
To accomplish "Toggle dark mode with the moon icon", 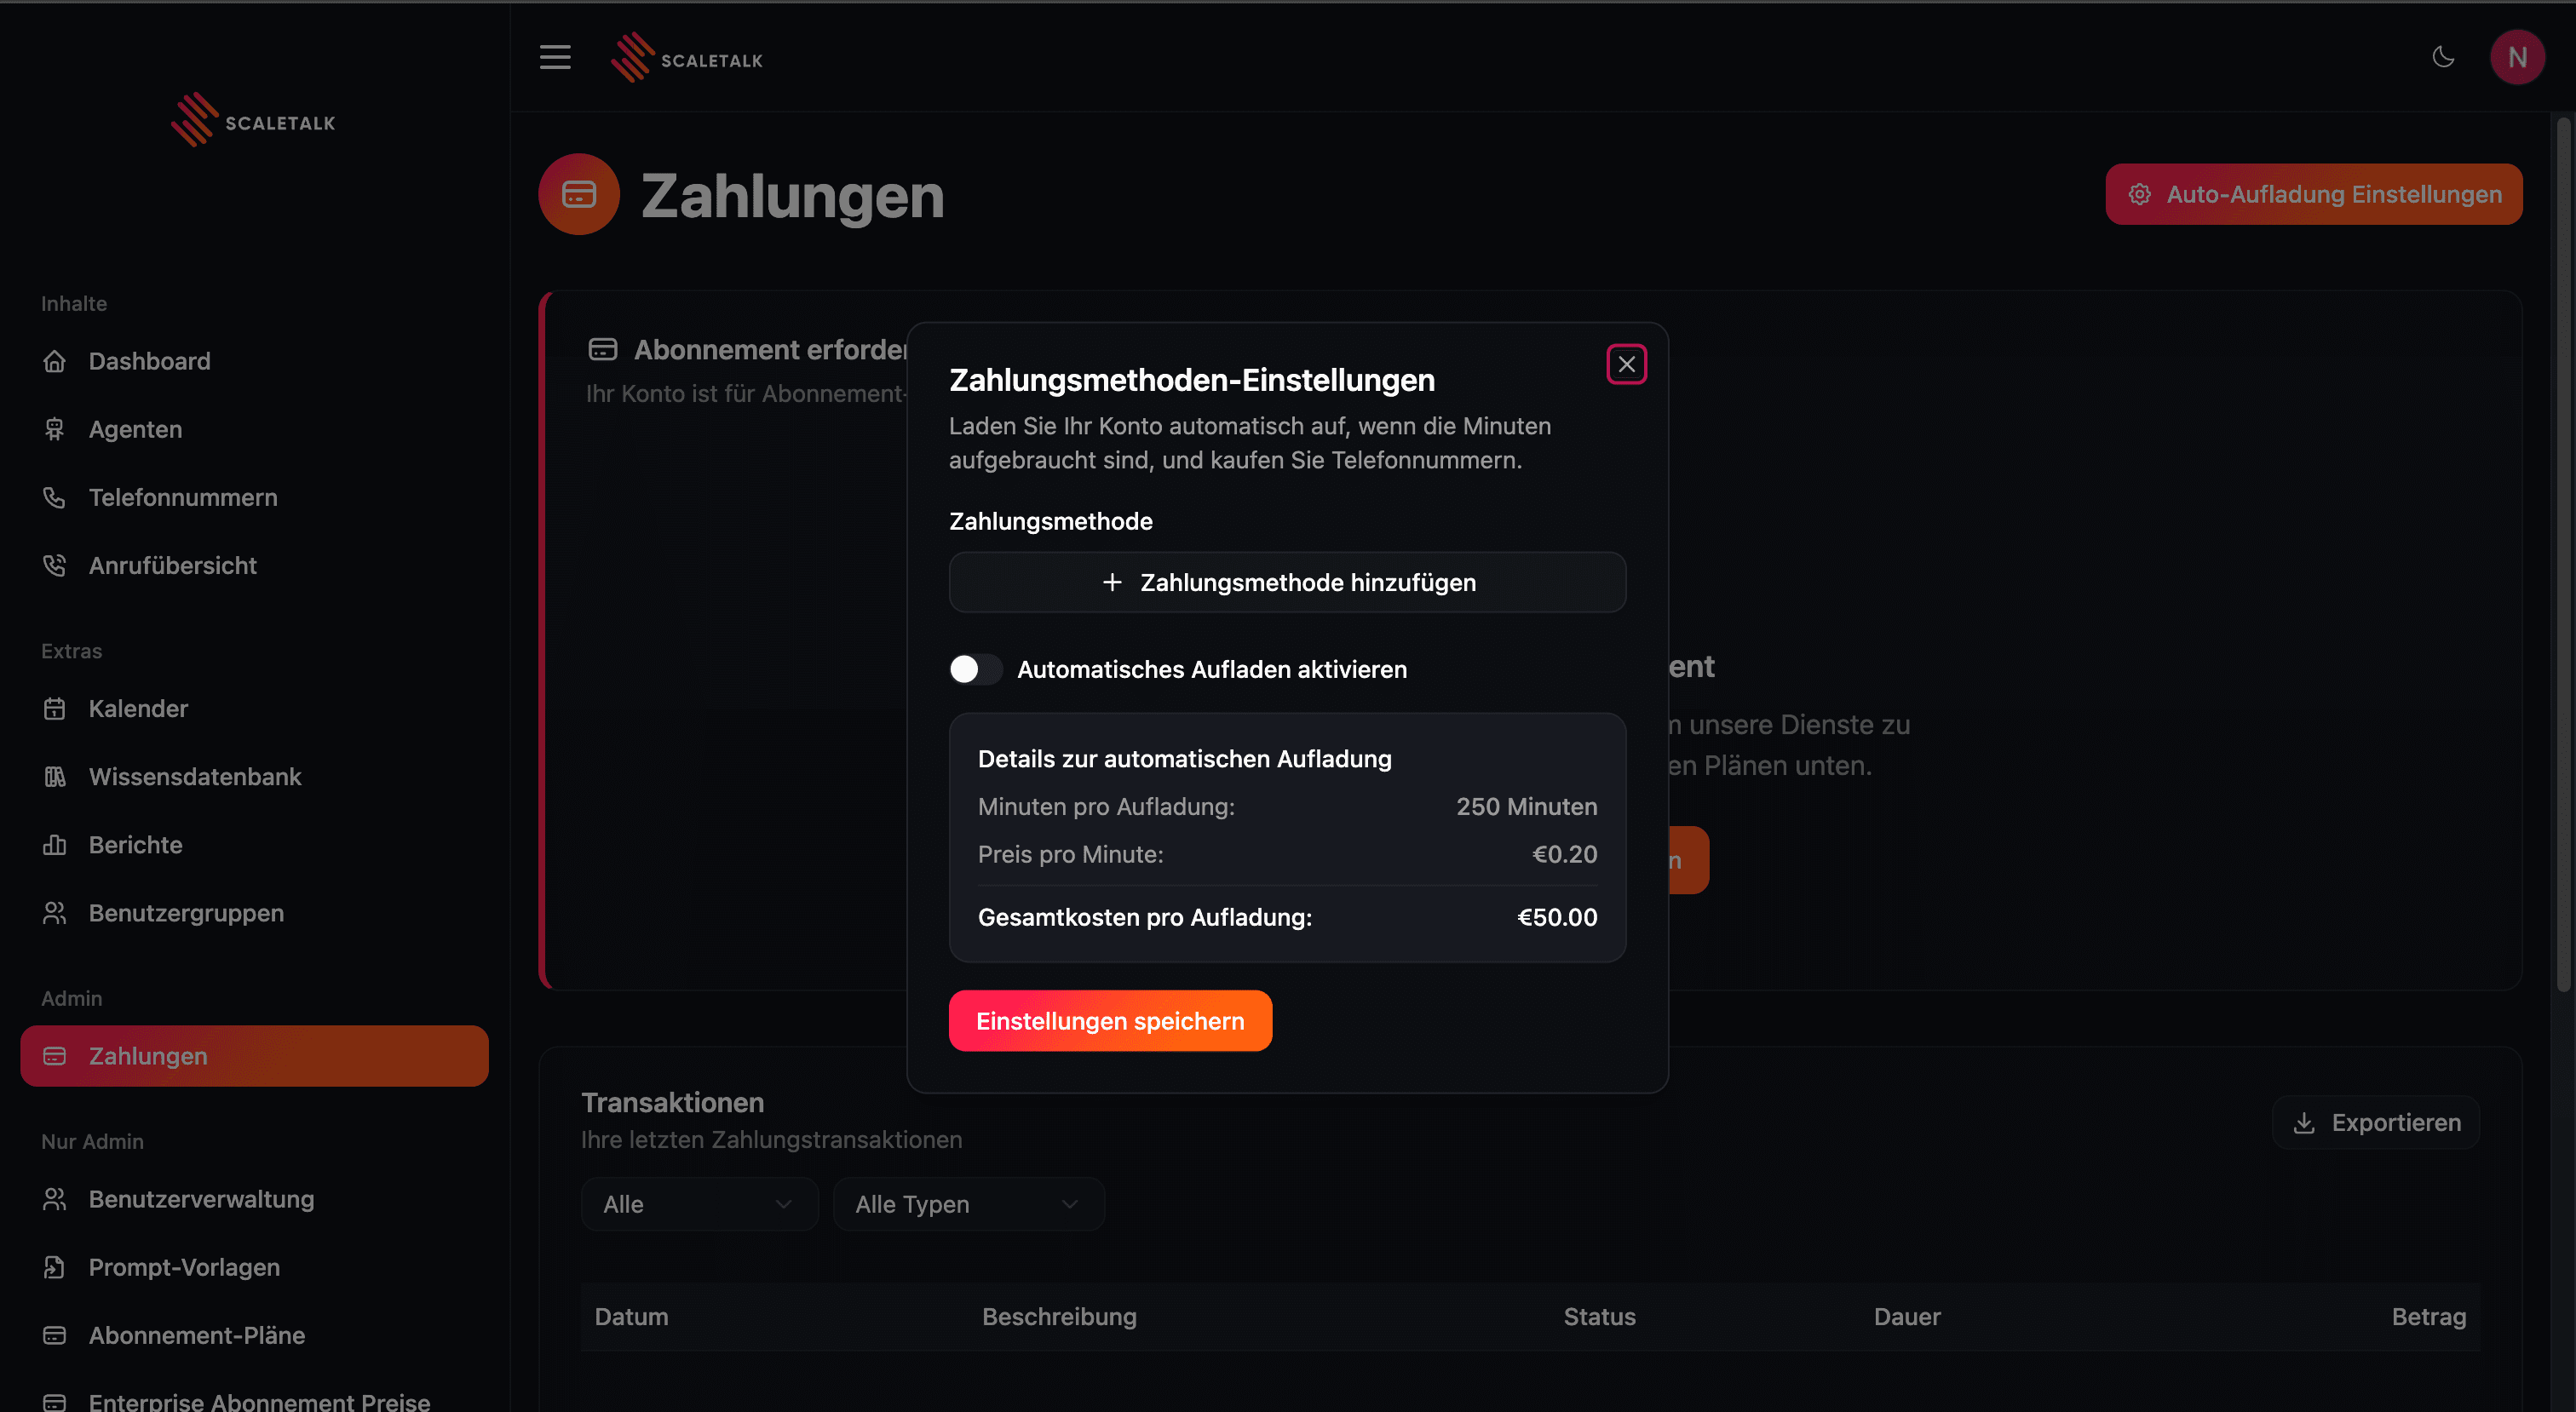I will 2443,57.
